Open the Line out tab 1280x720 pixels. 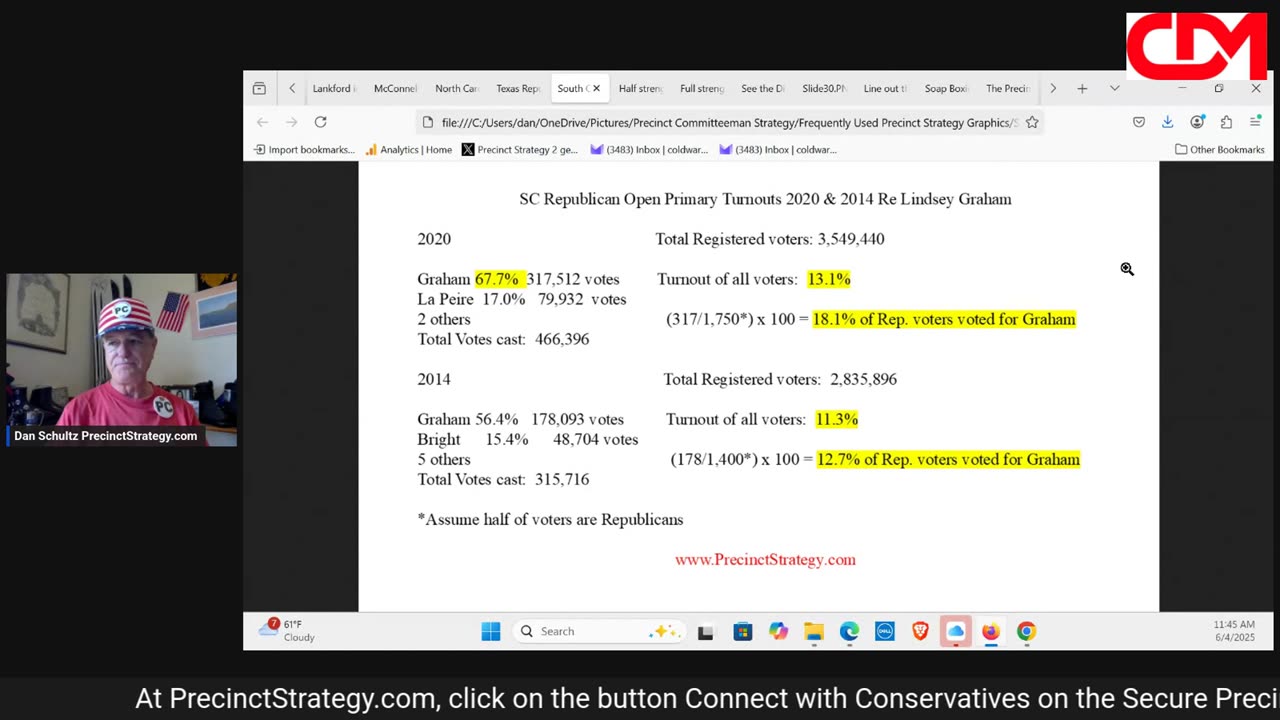click(x=885, y=89)
